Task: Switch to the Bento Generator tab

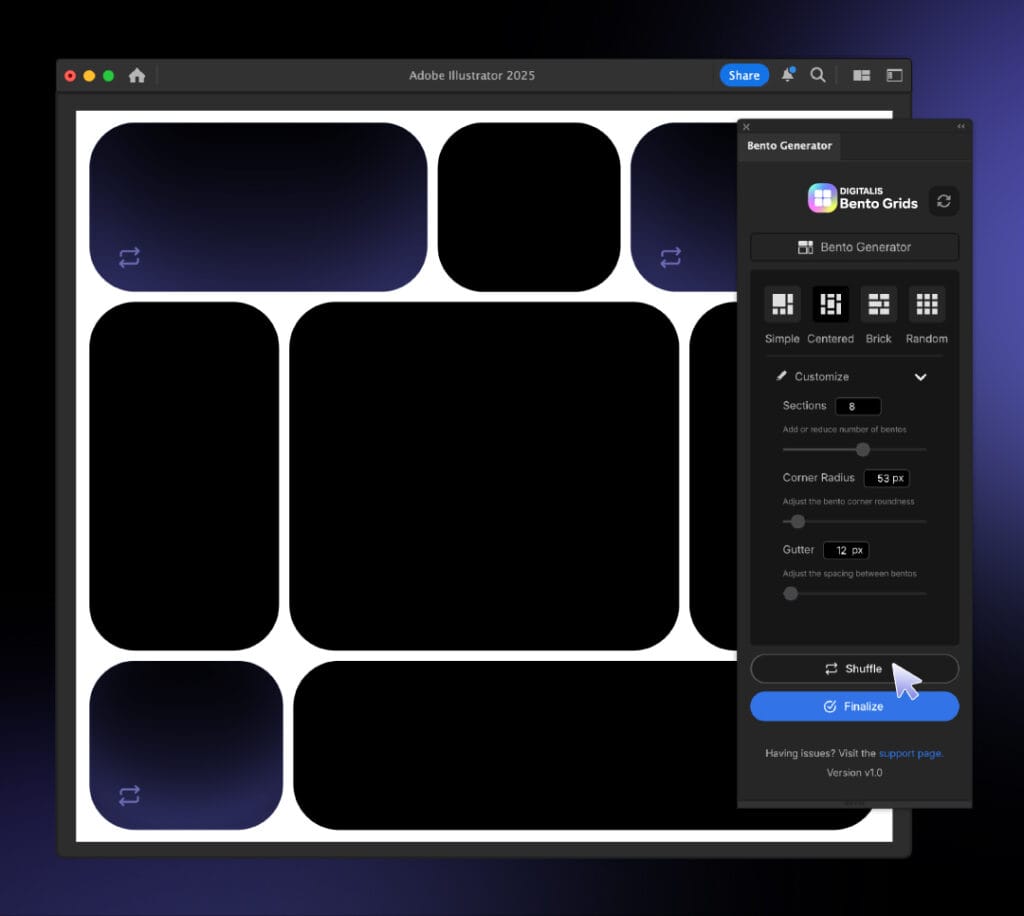Action: (x=789, y=146)
